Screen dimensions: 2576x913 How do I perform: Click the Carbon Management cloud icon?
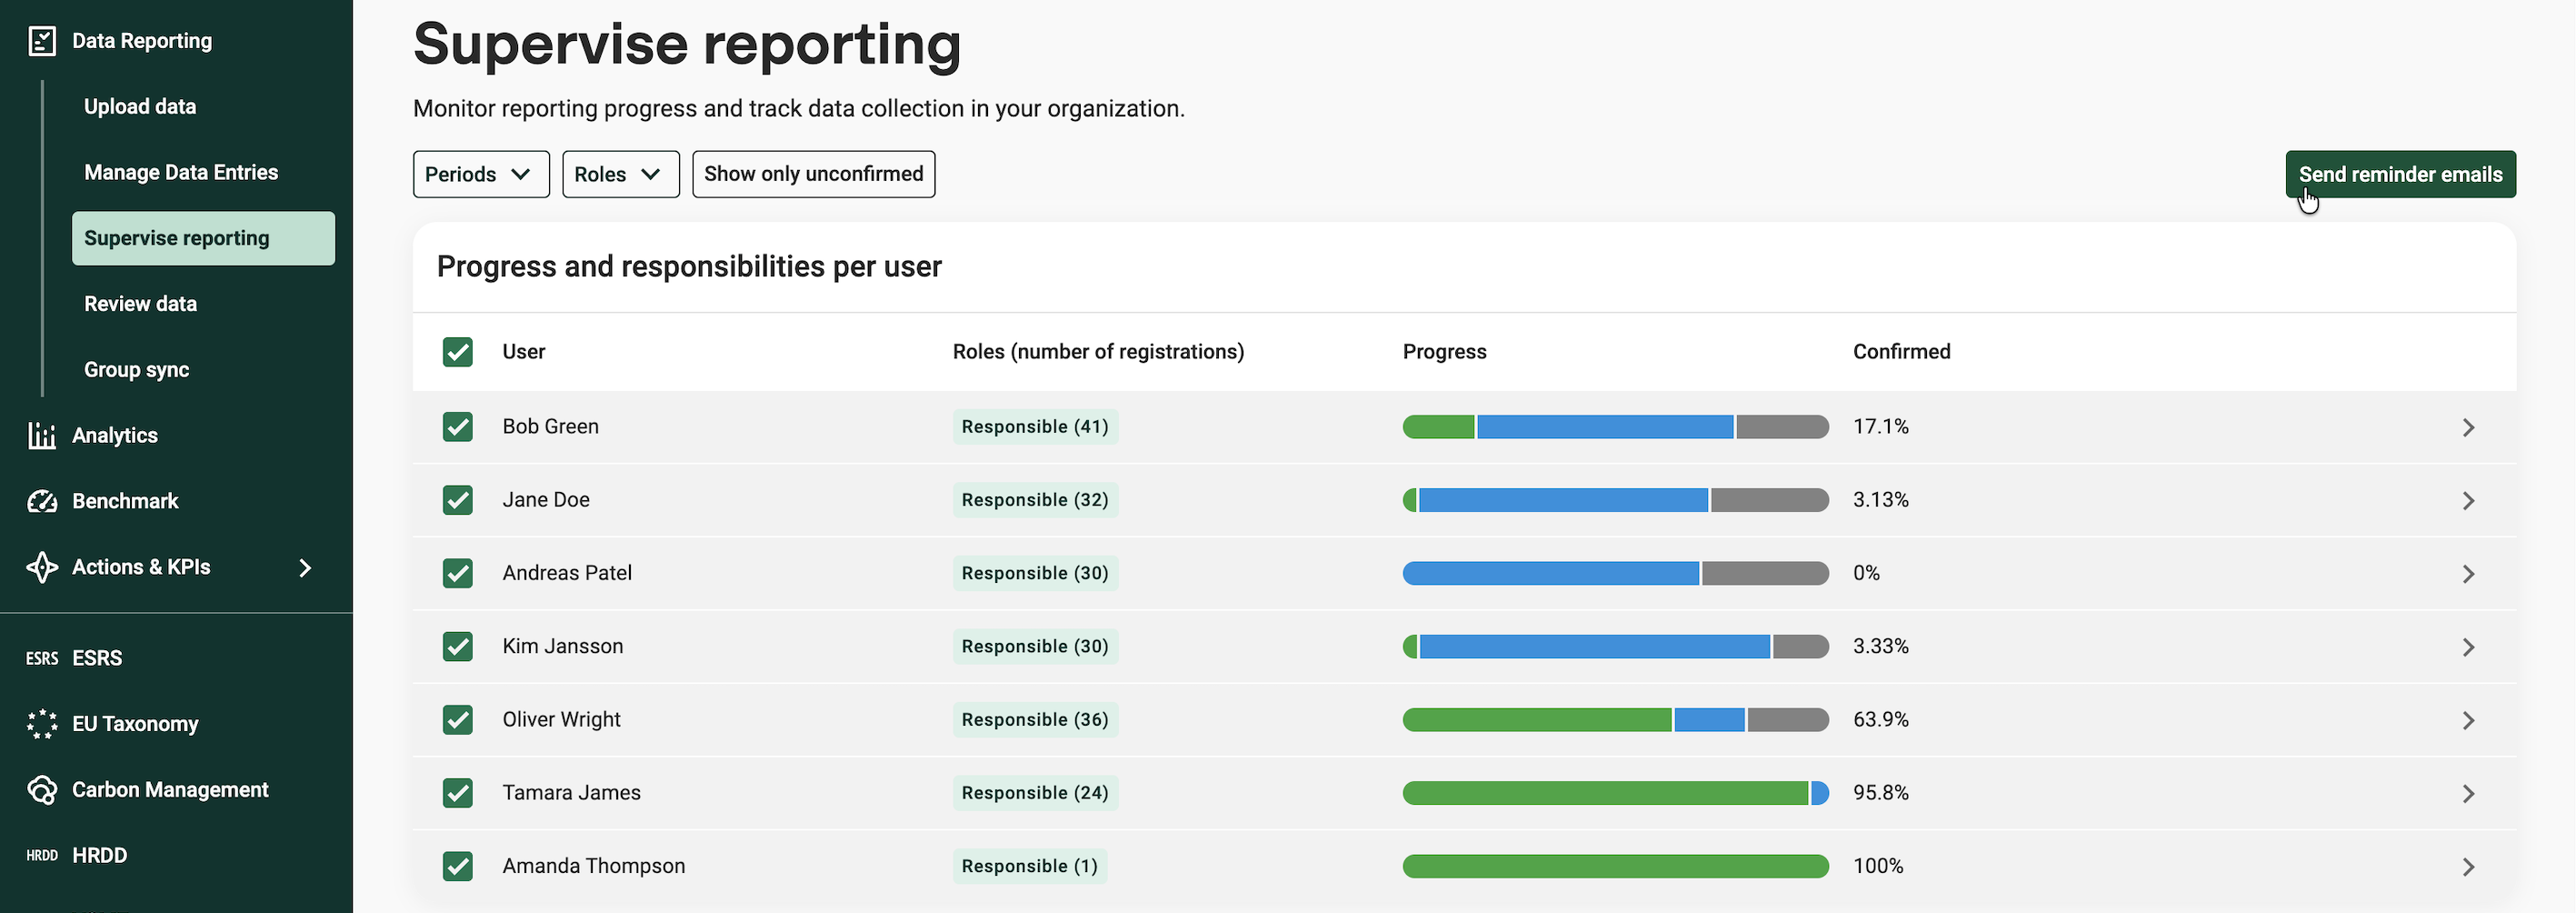[42, 790]
